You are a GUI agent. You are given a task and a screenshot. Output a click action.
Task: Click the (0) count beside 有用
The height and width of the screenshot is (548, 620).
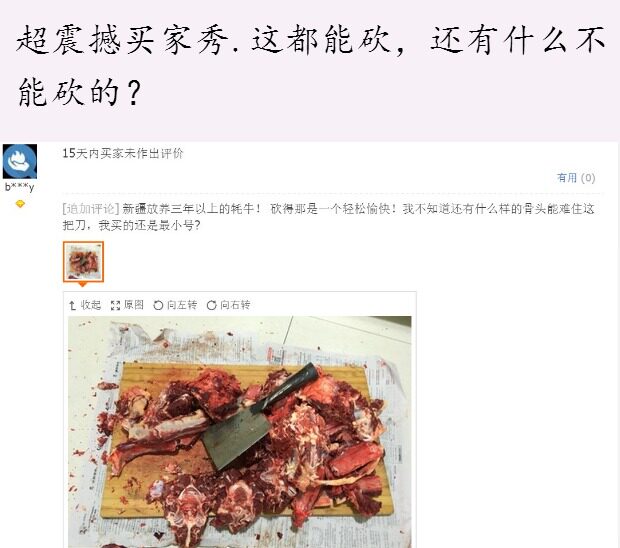[x=588, y=178]
